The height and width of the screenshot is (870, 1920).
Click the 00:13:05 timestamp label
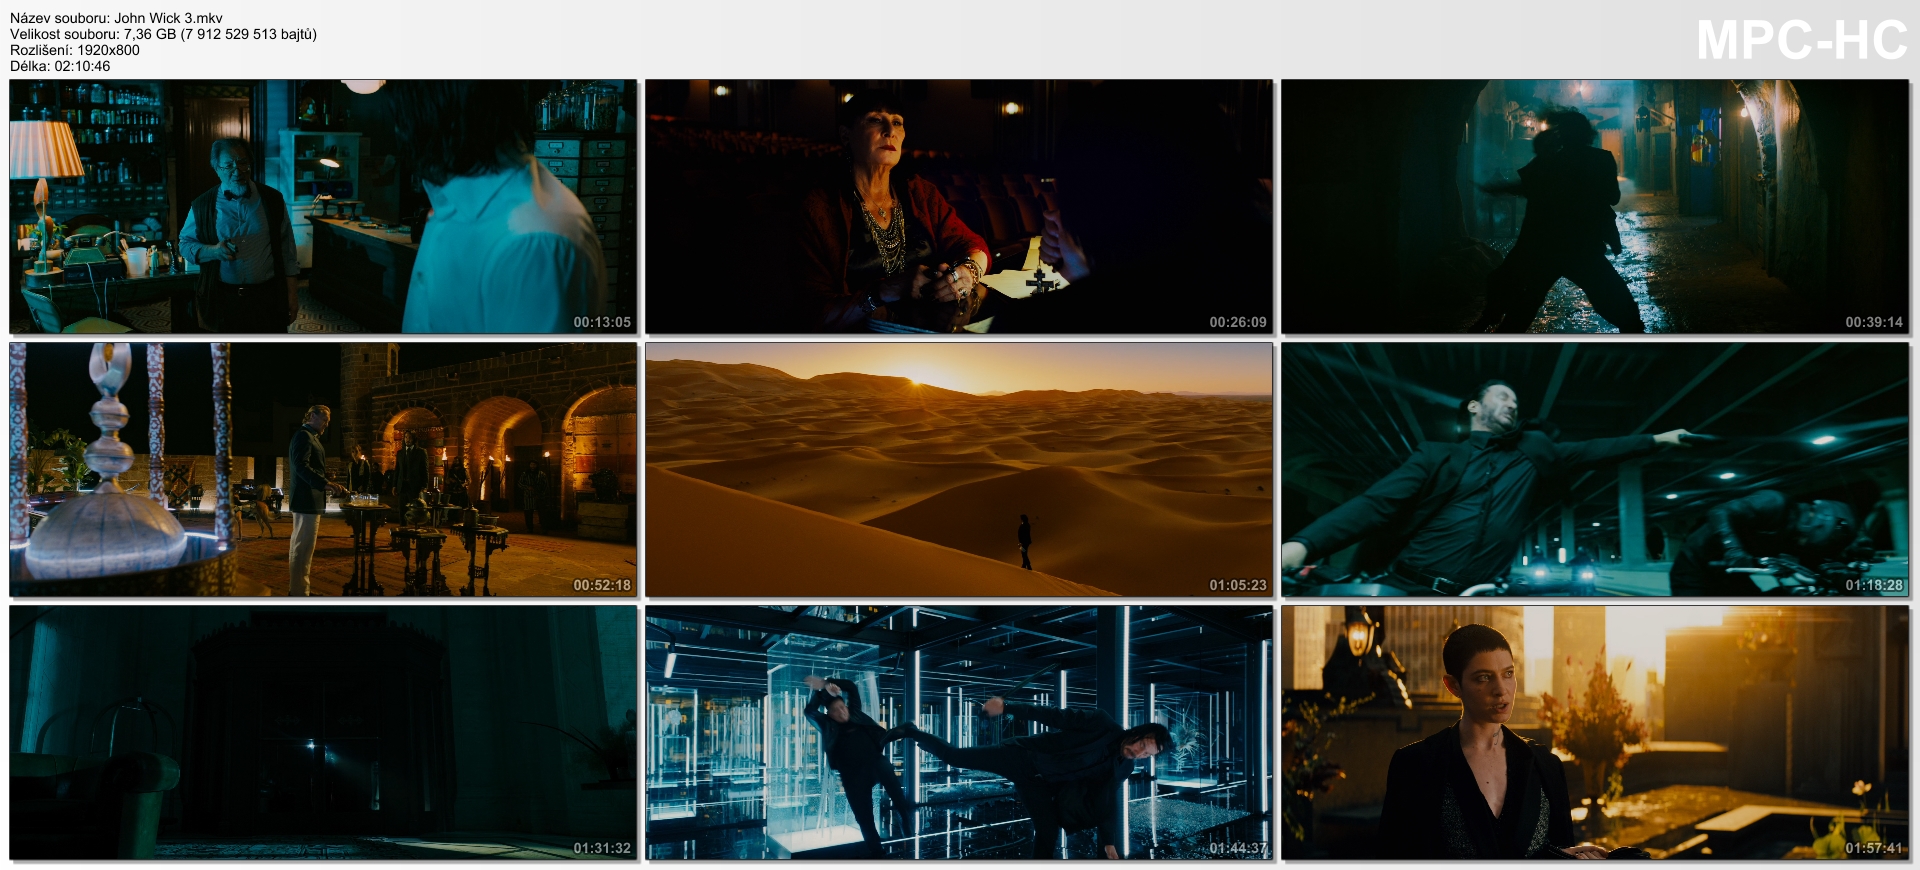(602, 322)
